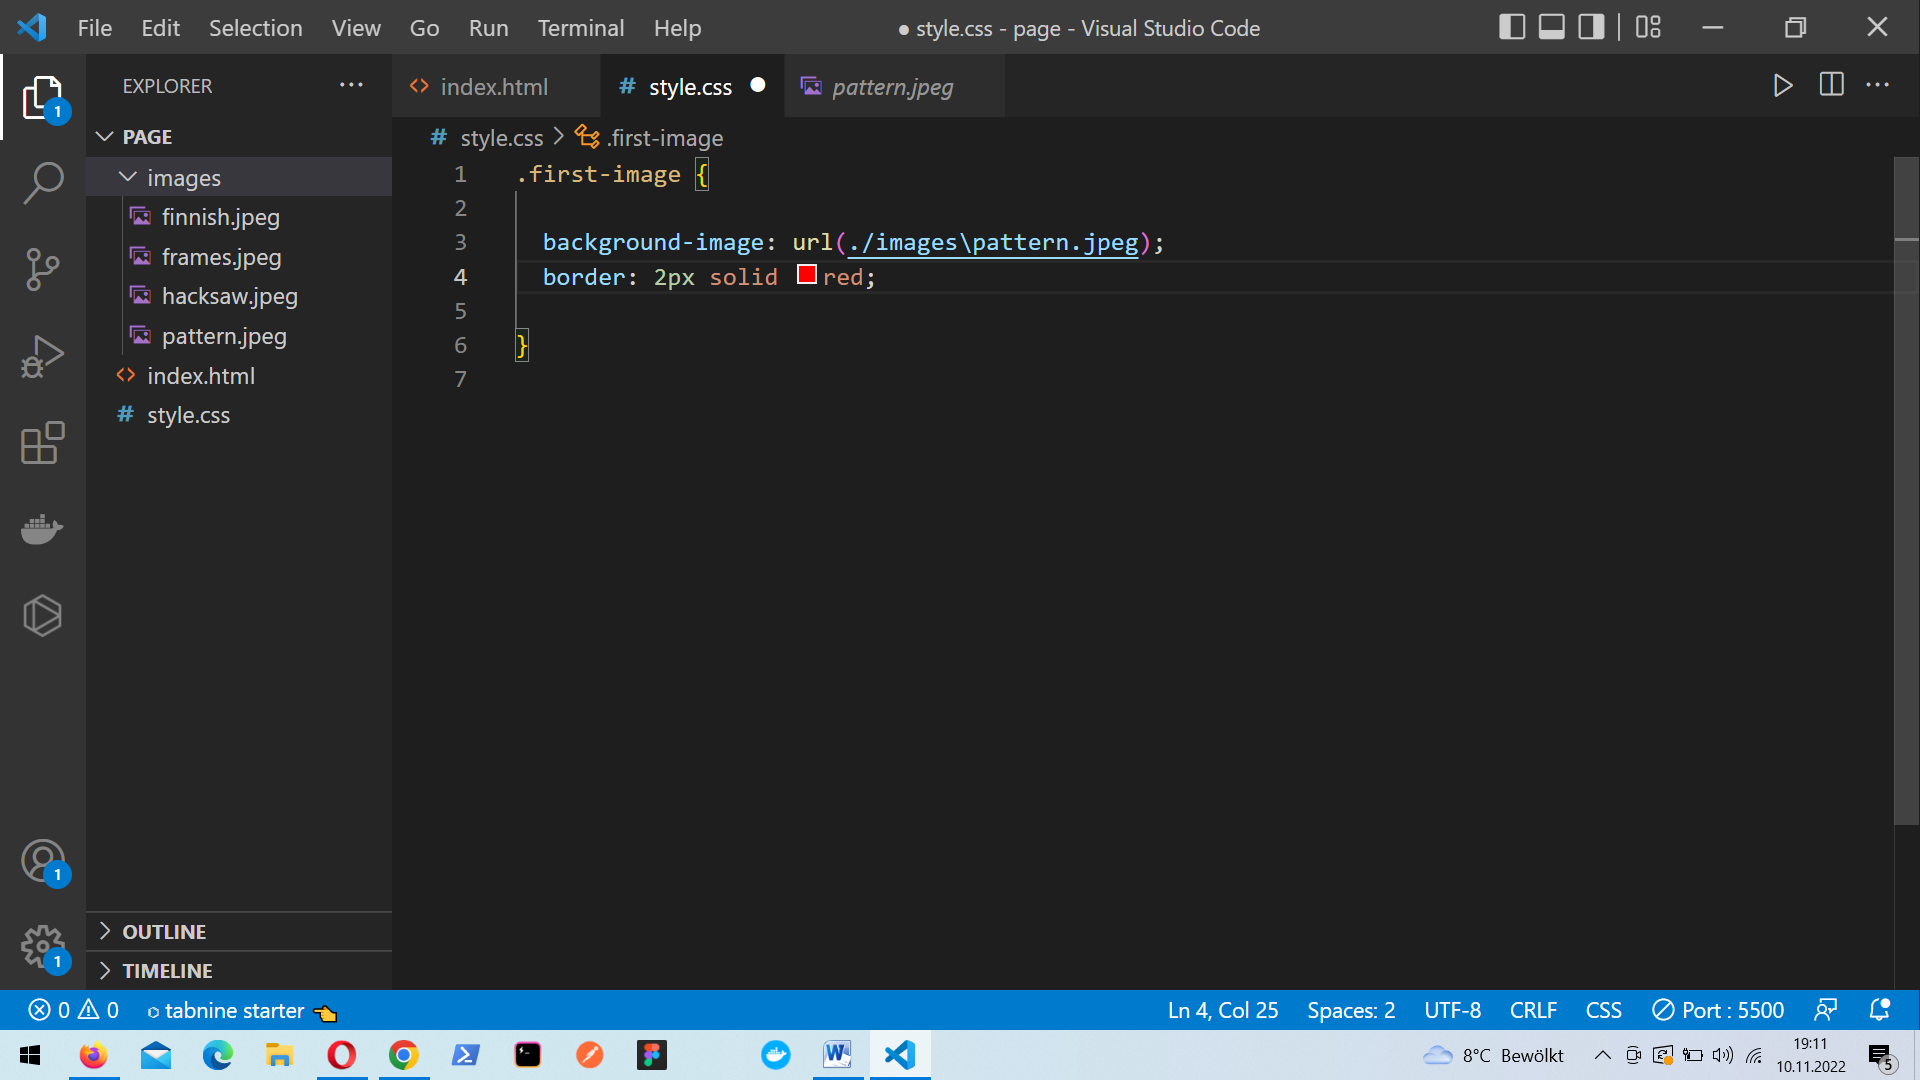
Task: Open the Edit menu
Action: tap(160, 28)
